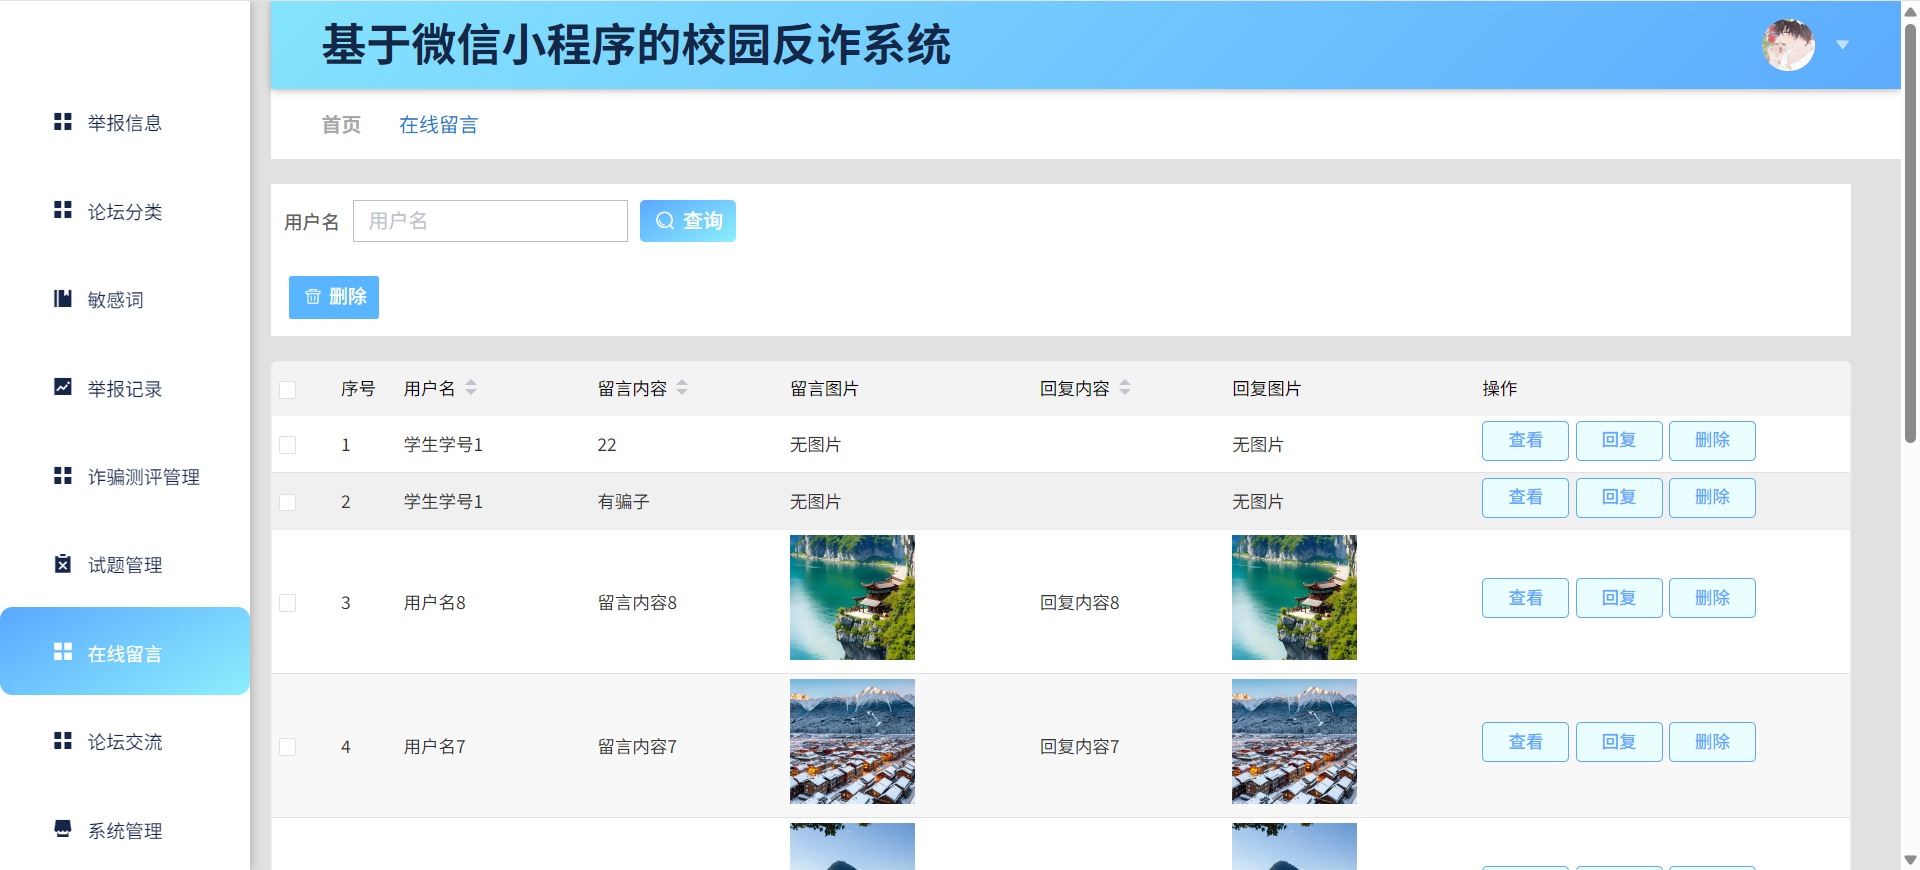Expand the avatar dropdown arrow
This screenshot has height=870, width=1920.
click(x=1842, y=45)
